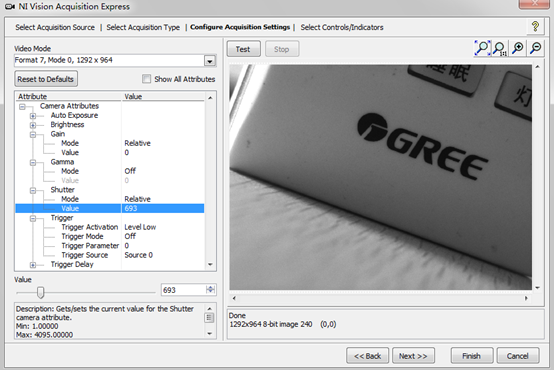Click the zoom out magnifier icon
This screenshot has height=370, width=554.
click(x=536, y=48)
